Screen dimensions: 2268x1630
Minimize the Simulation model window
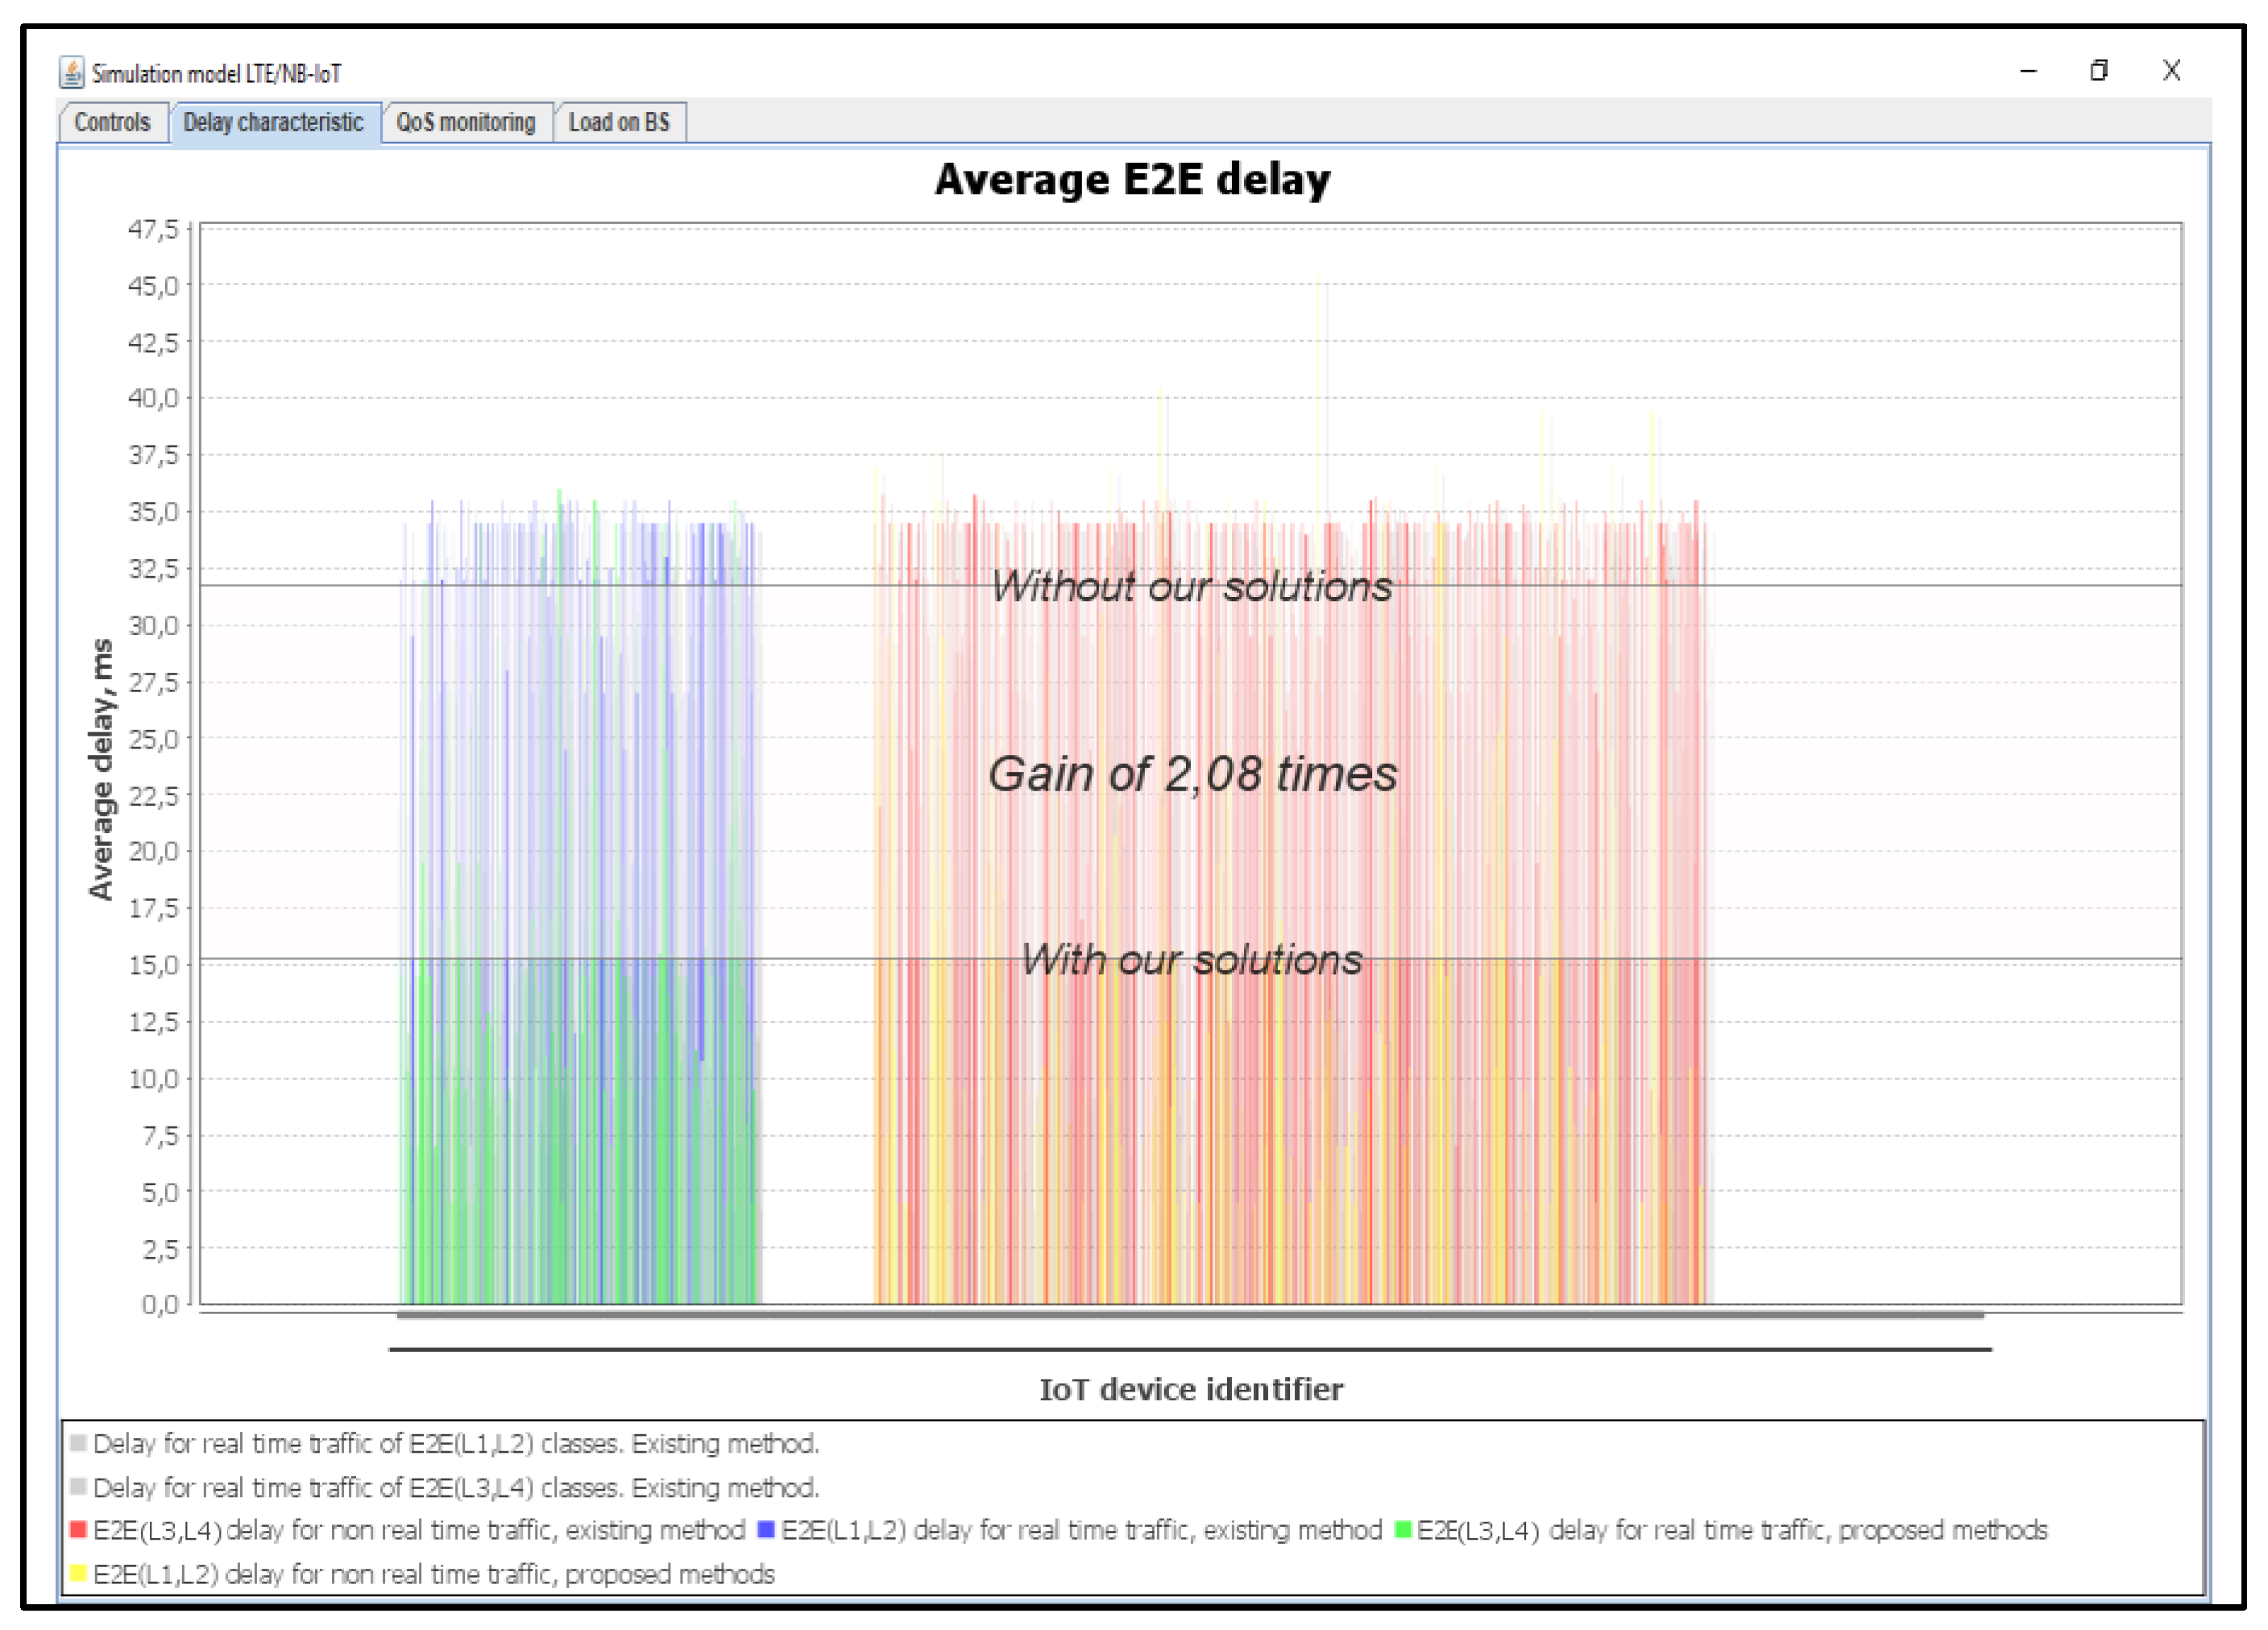2029,71
